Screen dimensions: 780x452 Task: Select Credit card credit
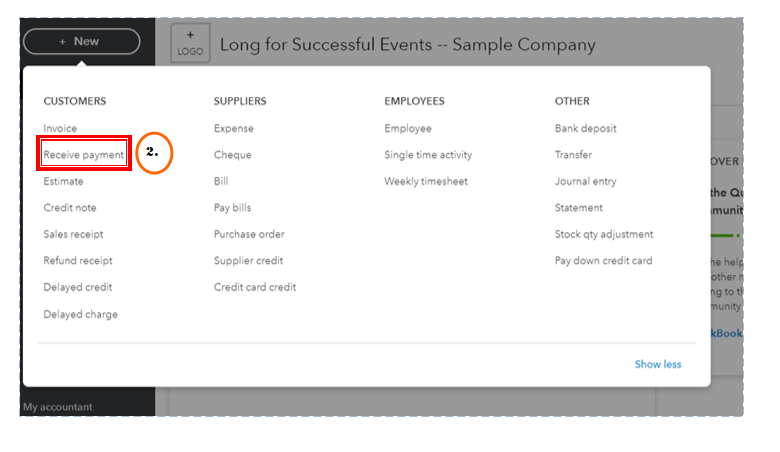tap(255, 287)
